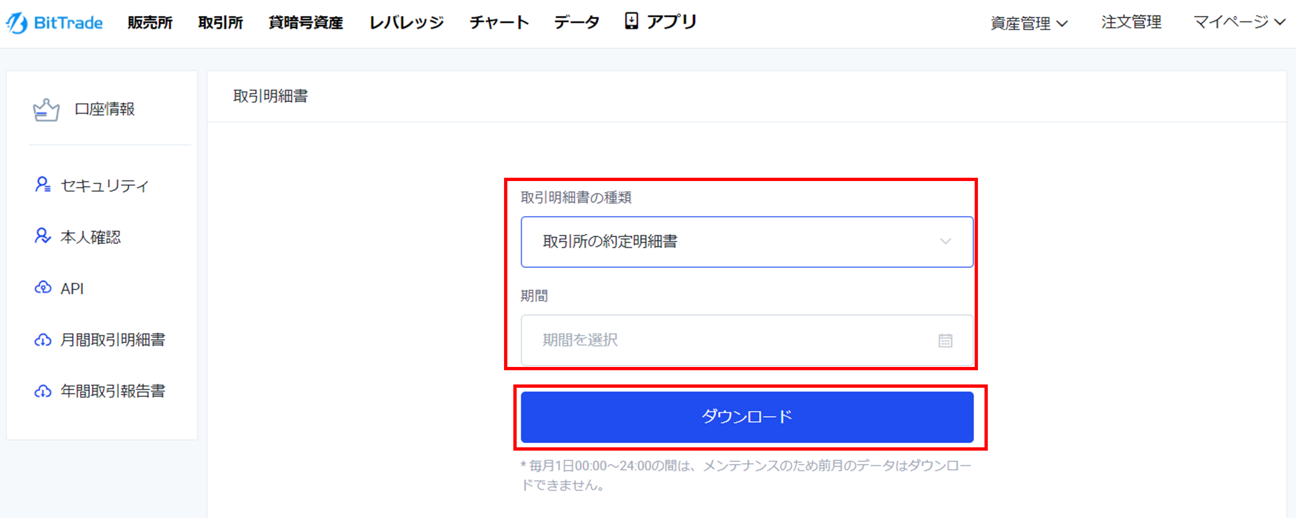Open the チャート navigation item
This screenshot has height=518, width=1296.
coord(499,22)
